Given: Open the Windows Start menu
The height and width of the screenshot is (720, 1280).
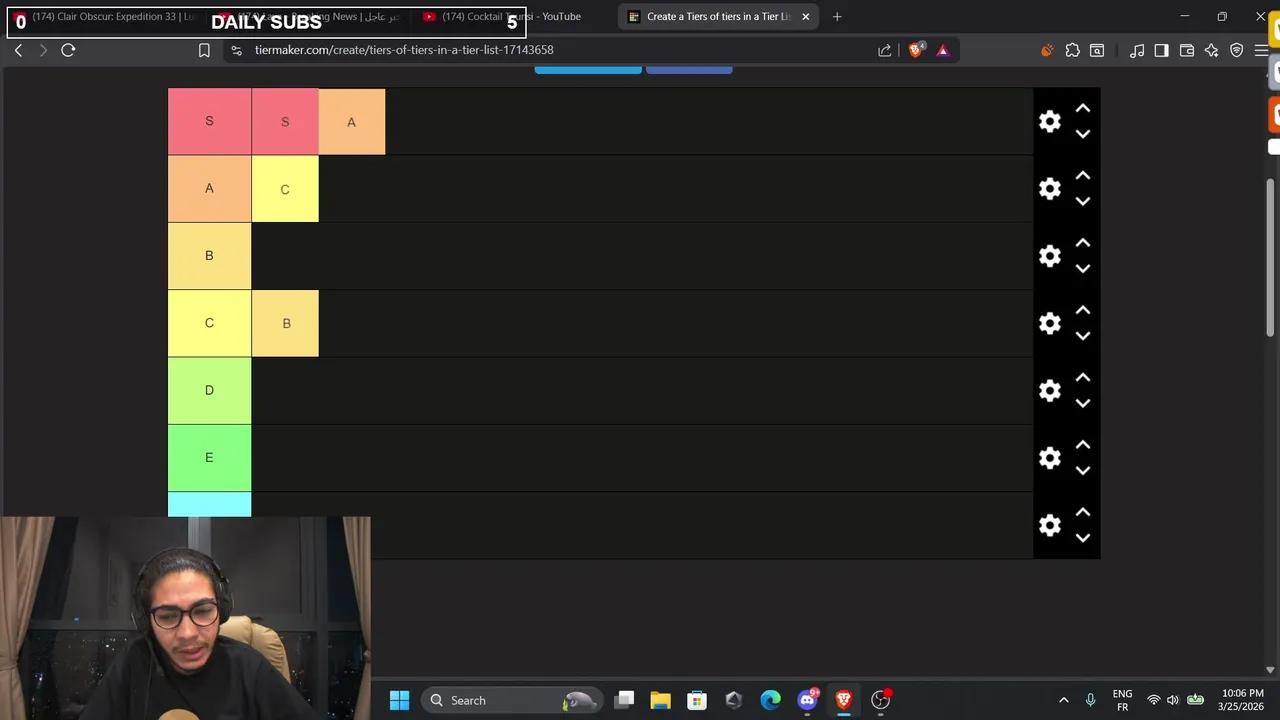Looking at the screenshot, I should tap(399, 700).
